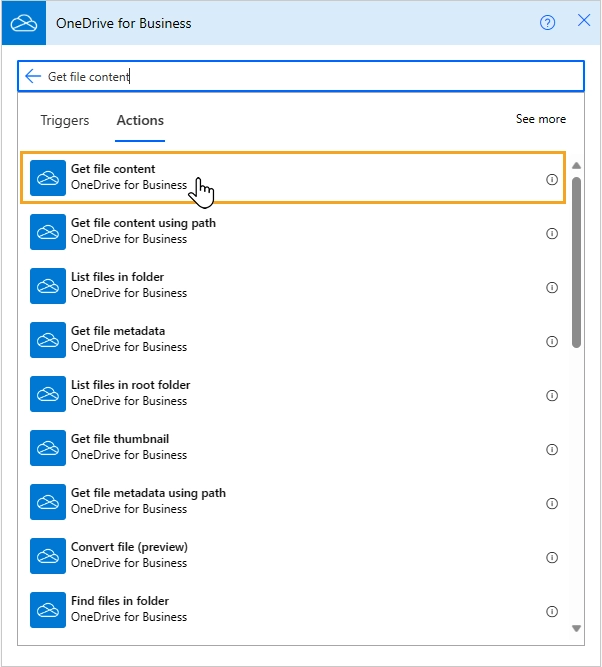
Task: Show info for Get file metadata action
Action: click(x=552, y=342)
